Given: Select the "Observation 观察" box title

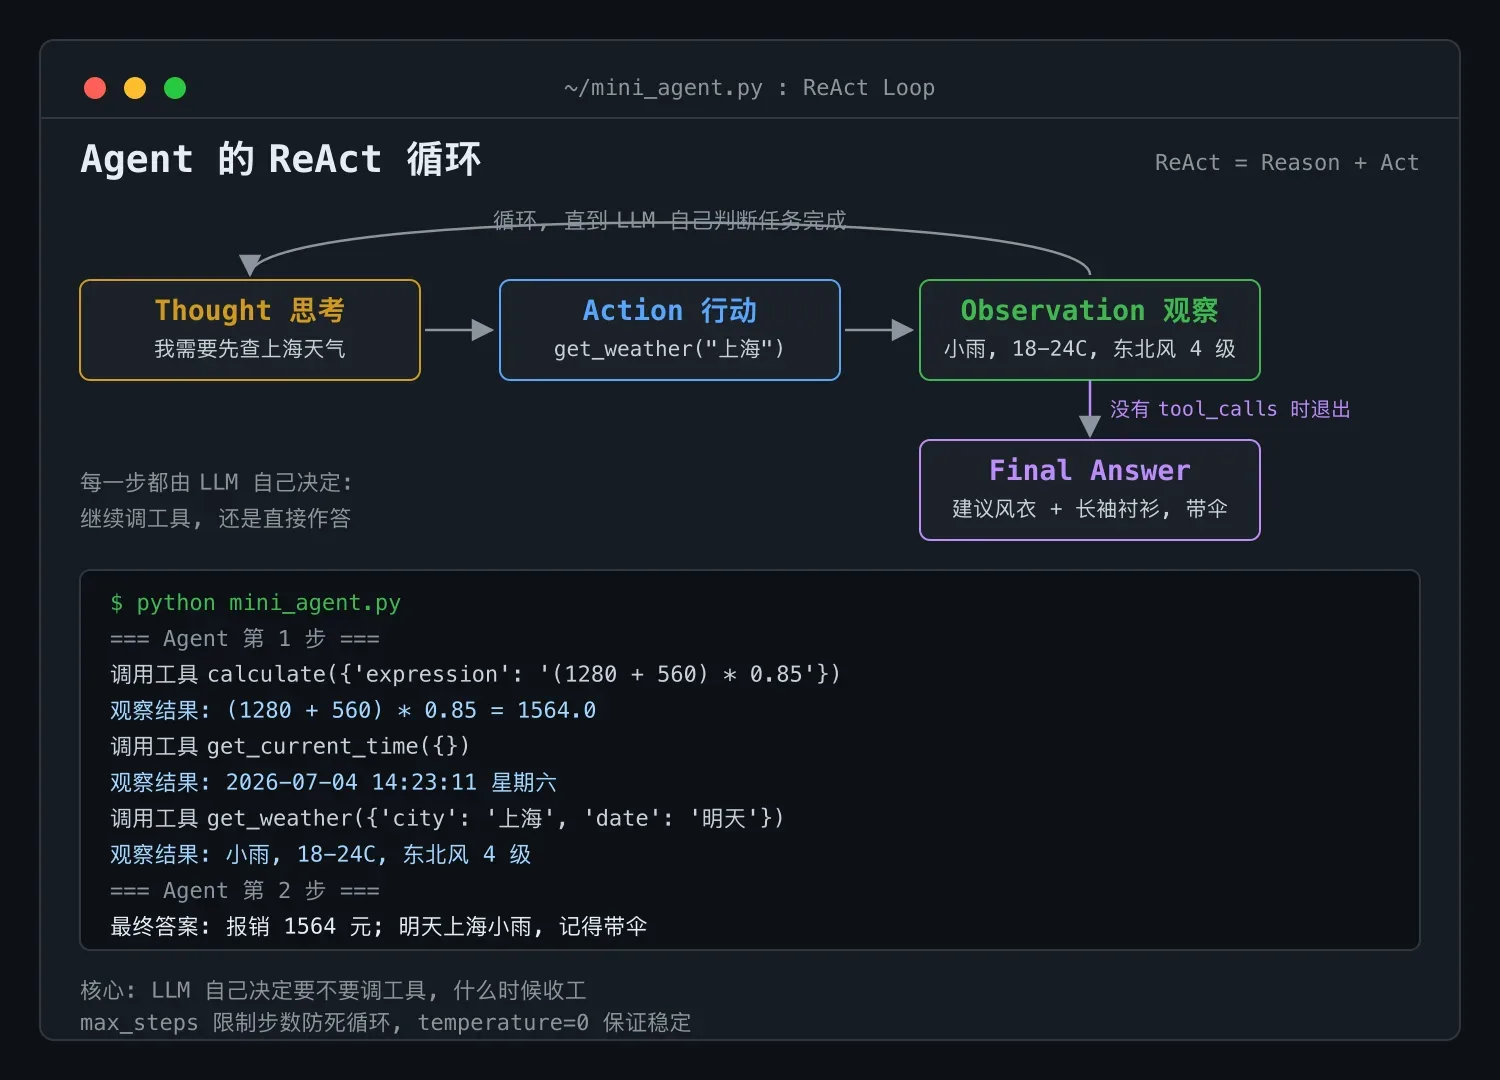Looking at the screenshot, I should click(1090, 310).
